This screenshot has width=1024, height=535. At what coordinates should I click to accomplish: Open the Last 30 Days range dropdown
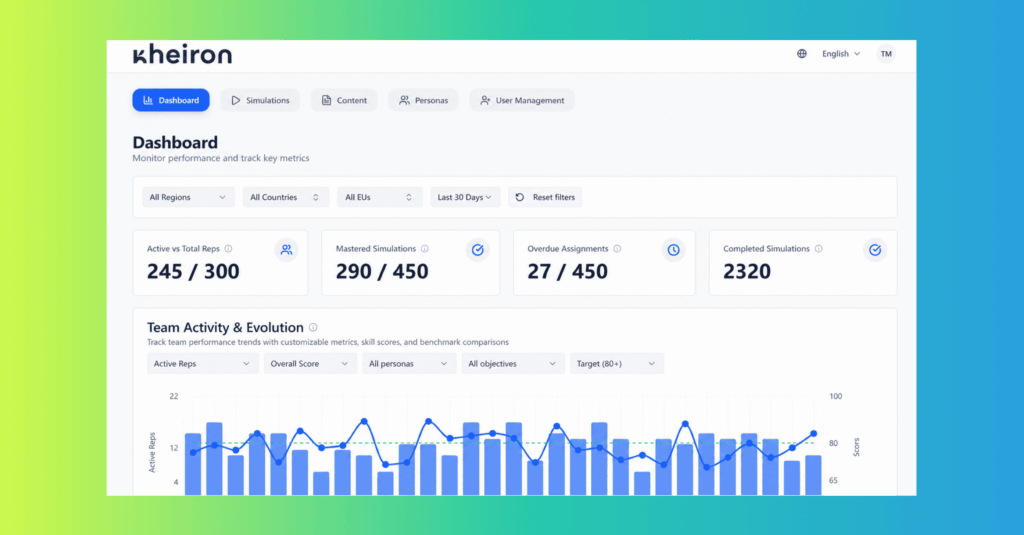(x=465, y=197)
